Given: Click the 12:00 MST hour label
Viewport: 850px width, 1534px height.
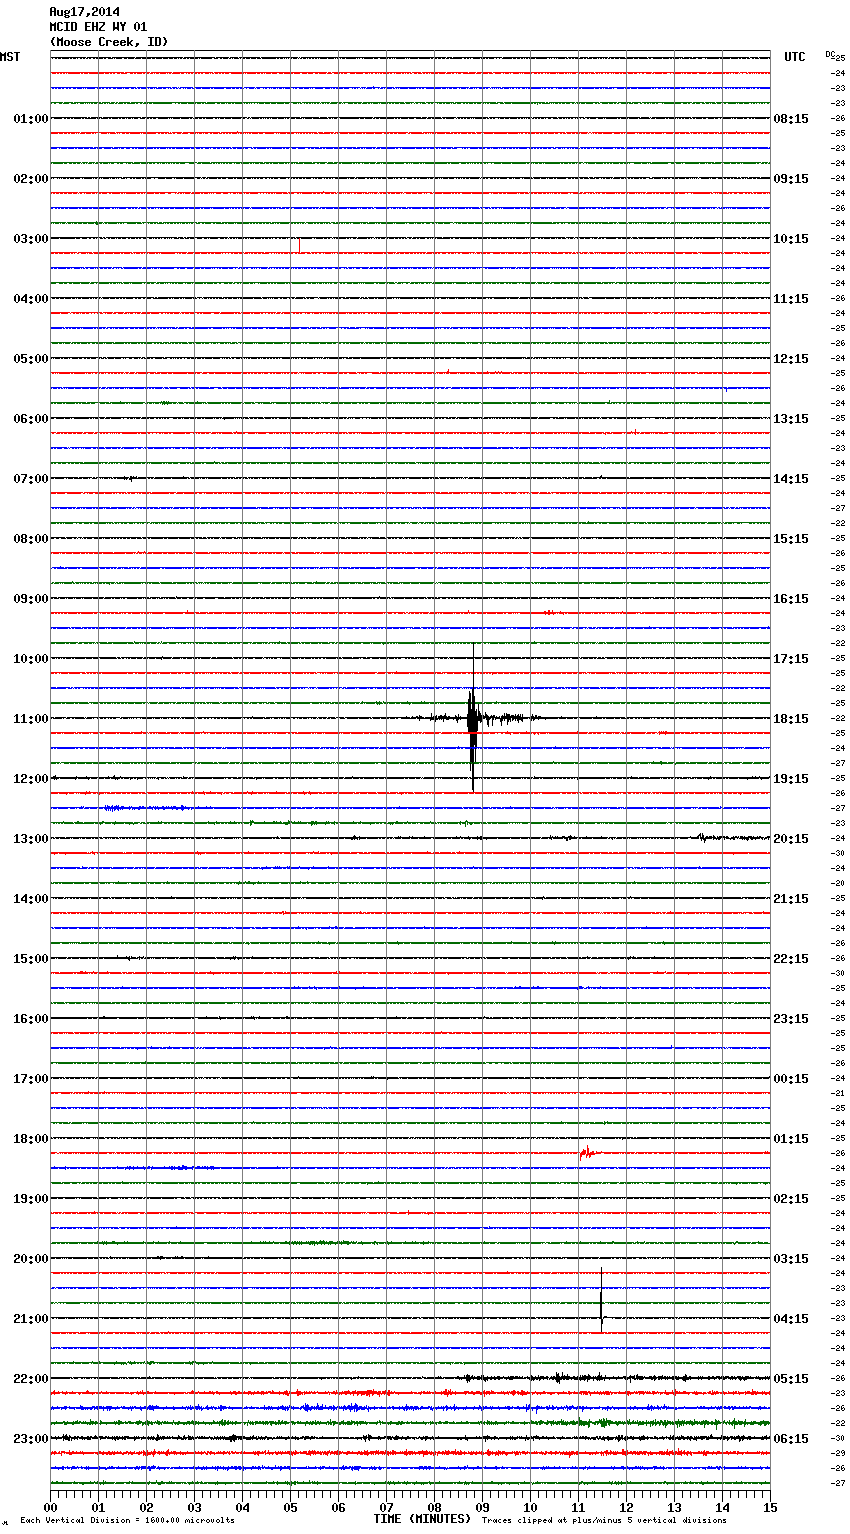Looking at the screenshot, I should point(30,779).
